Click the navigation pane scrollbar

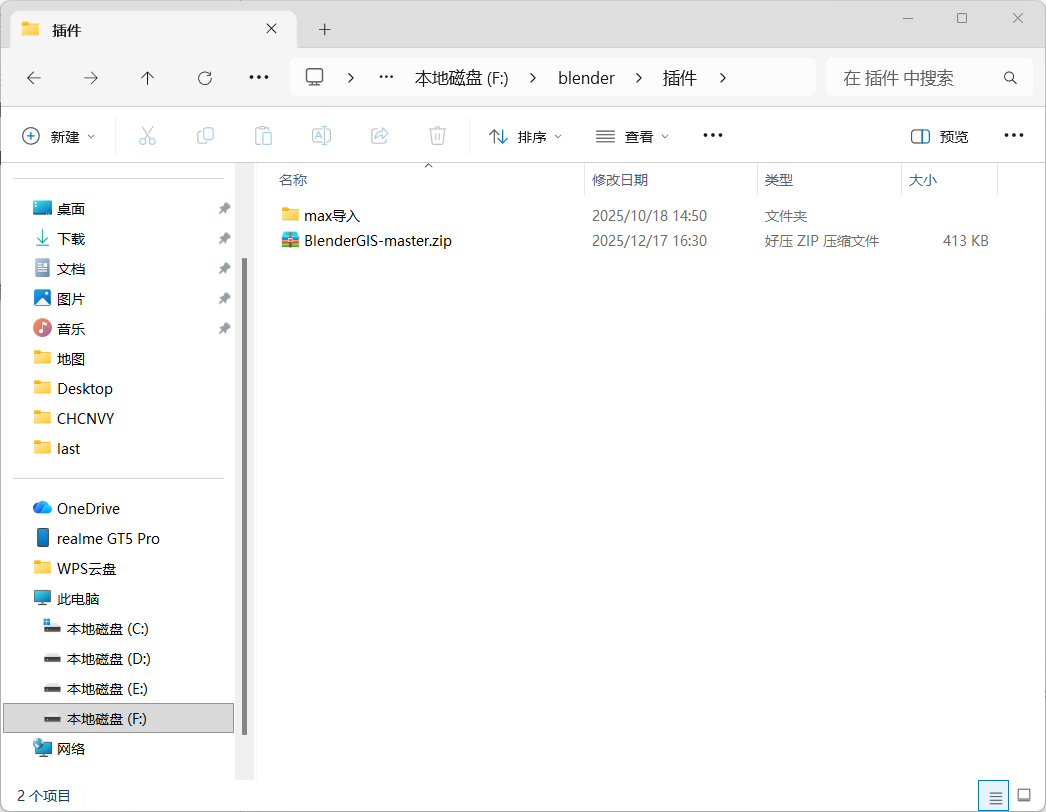click(244, 495)
